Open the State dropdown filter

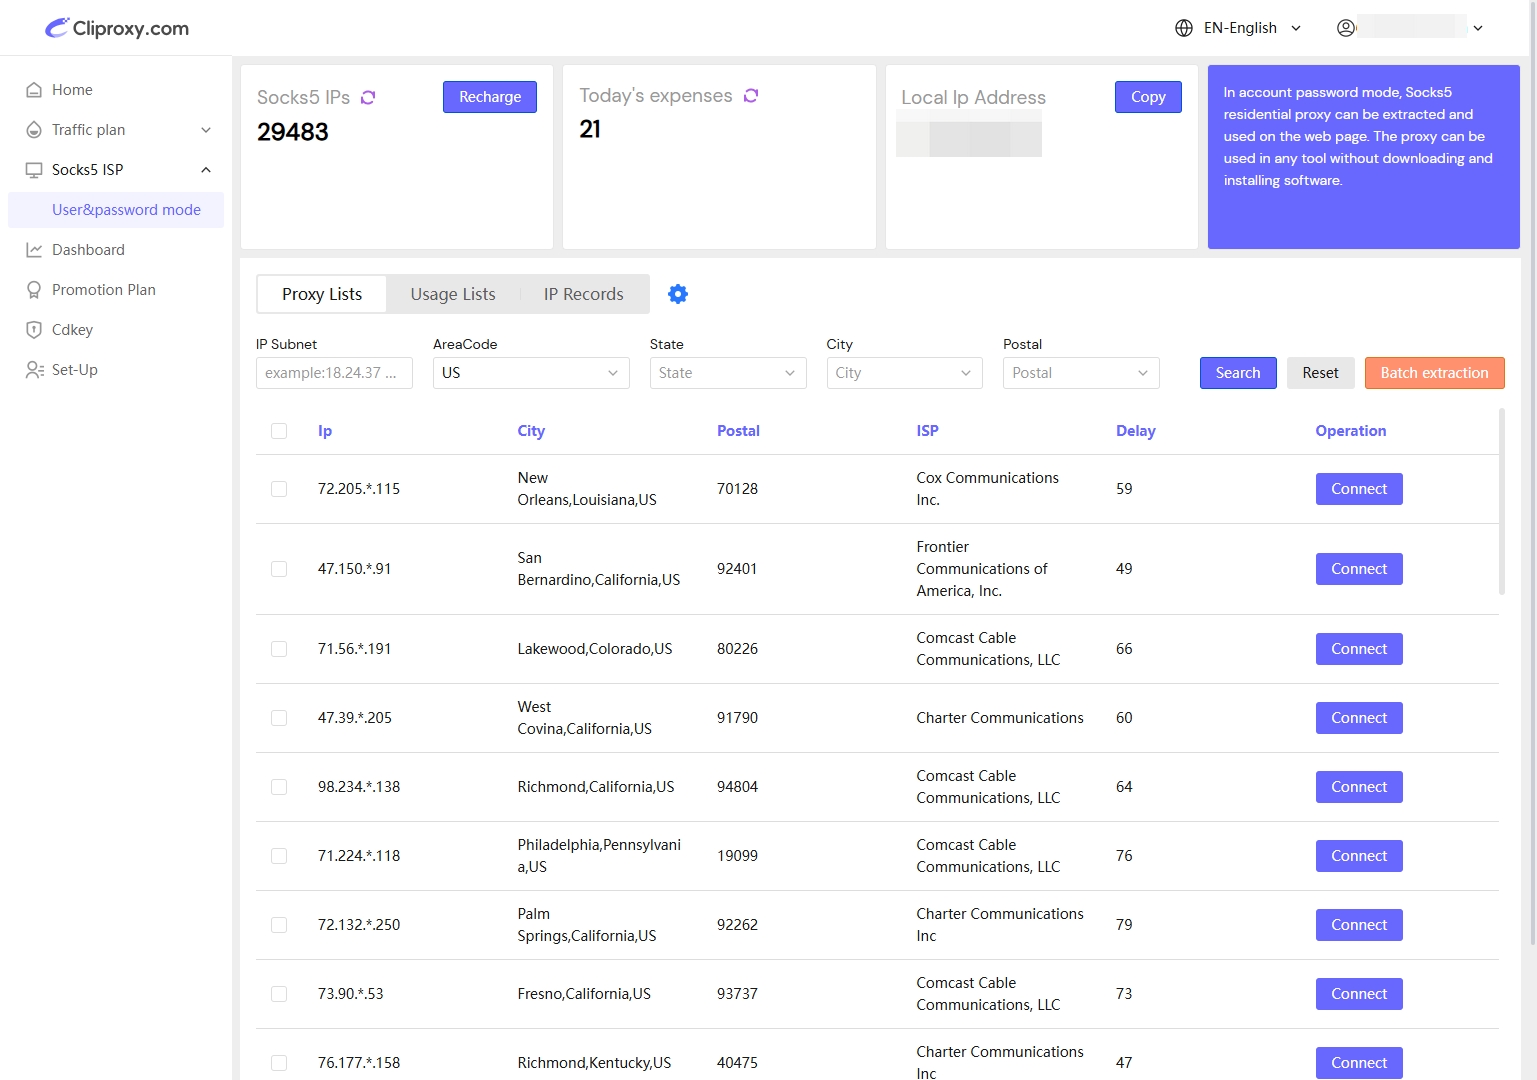coord(727,373)
